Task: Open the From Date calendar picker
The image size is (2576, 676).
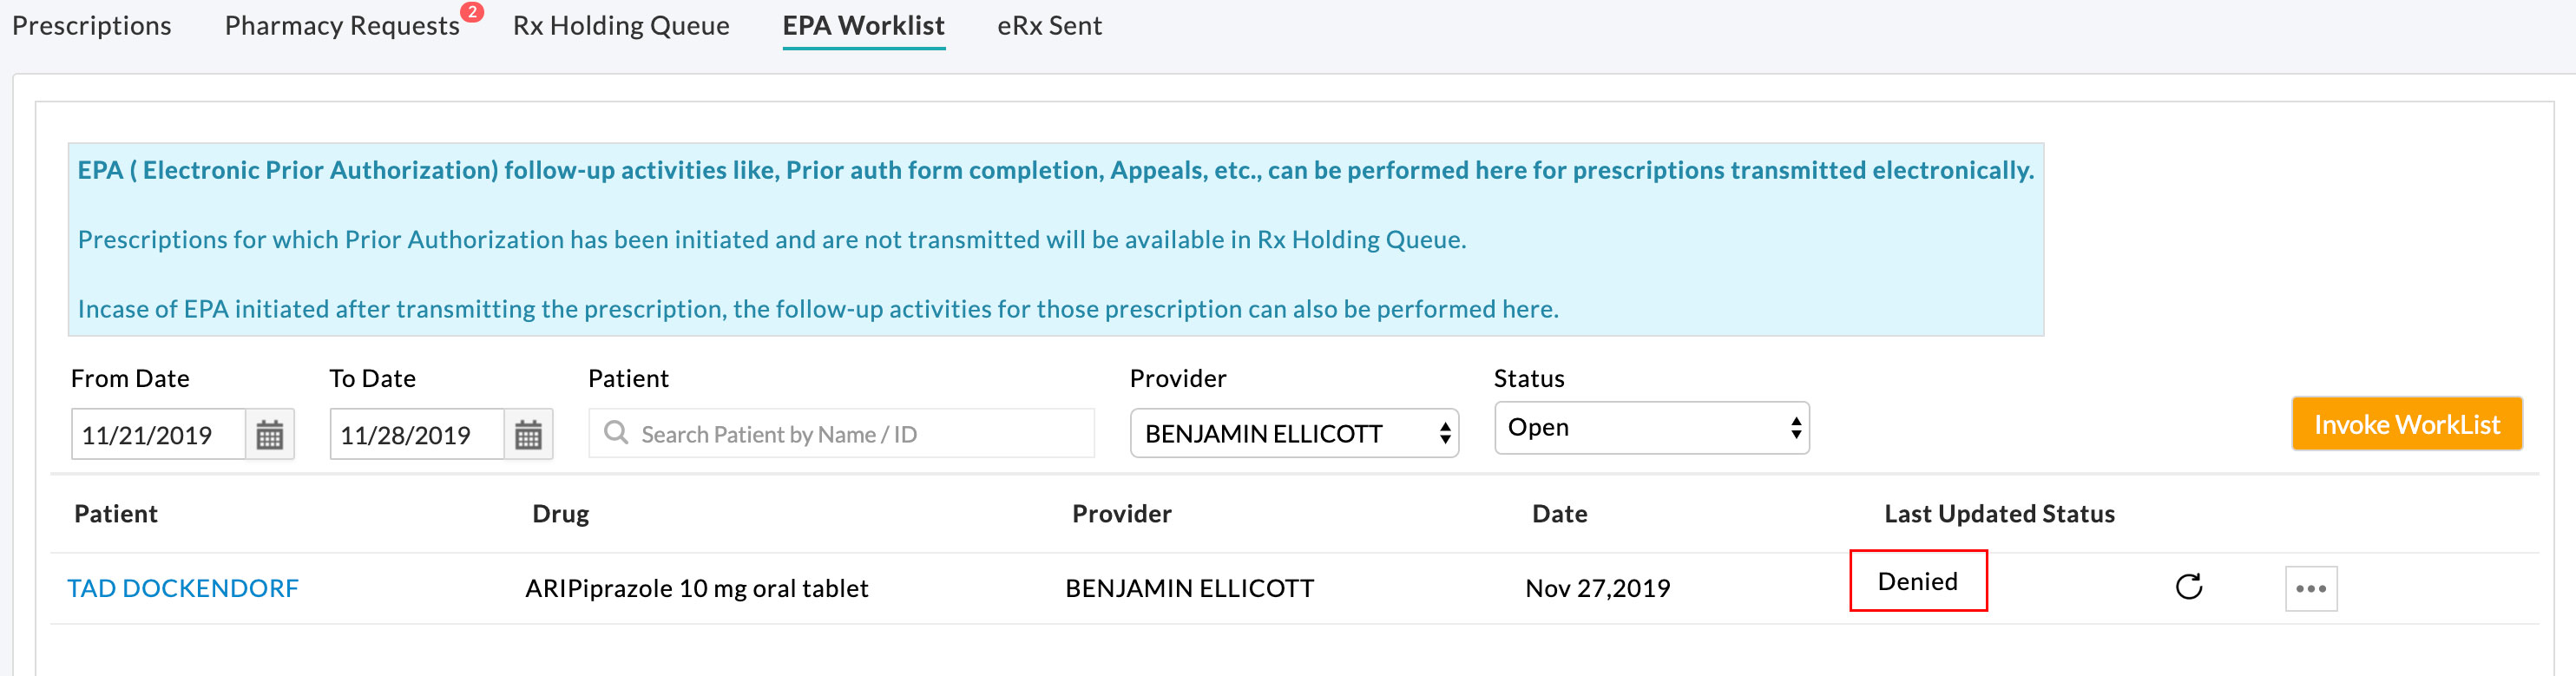Action: (269, 435)
